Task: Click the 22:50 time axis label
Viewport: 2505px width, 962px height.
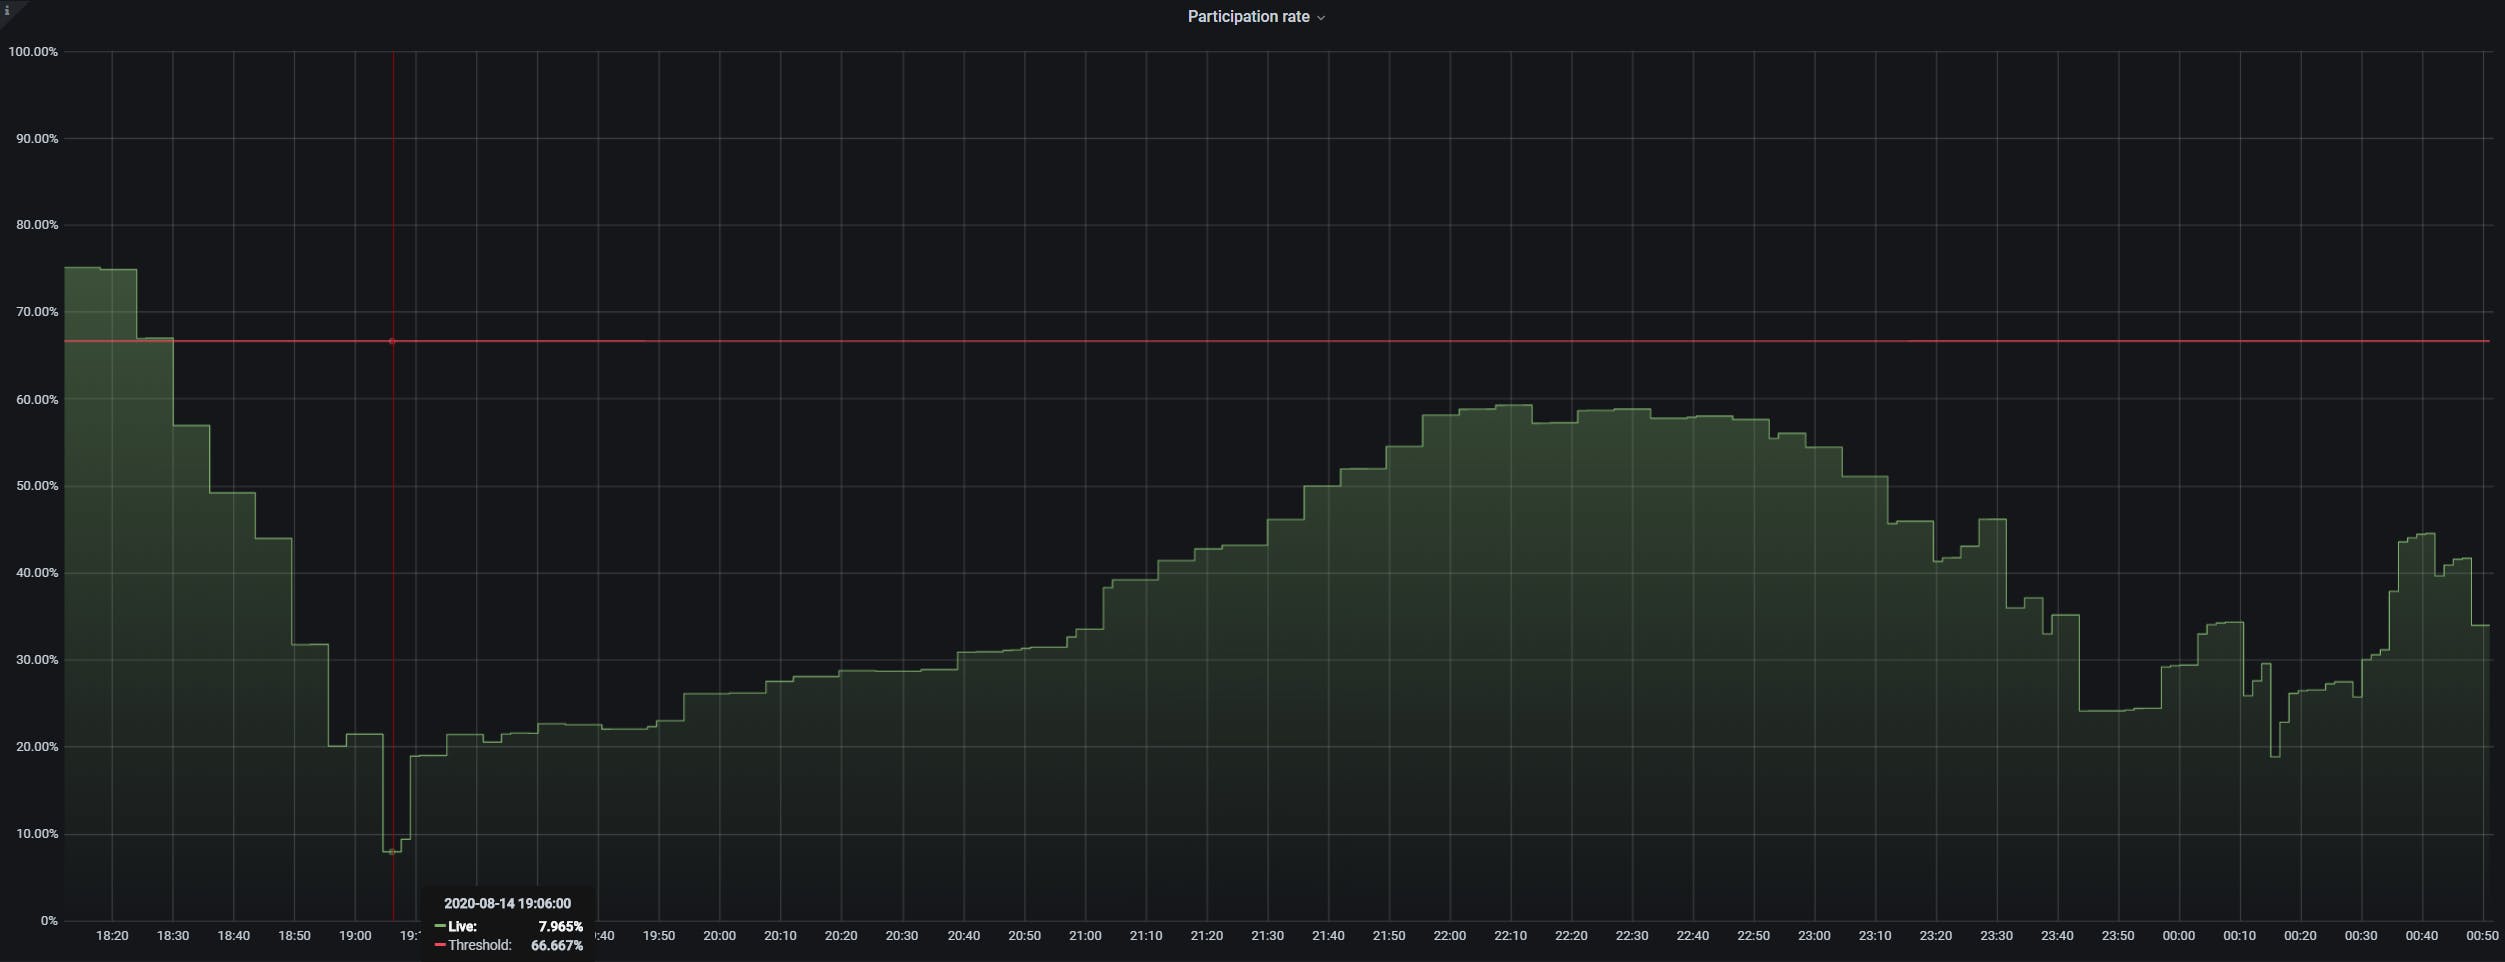Action: (1754, 936)
